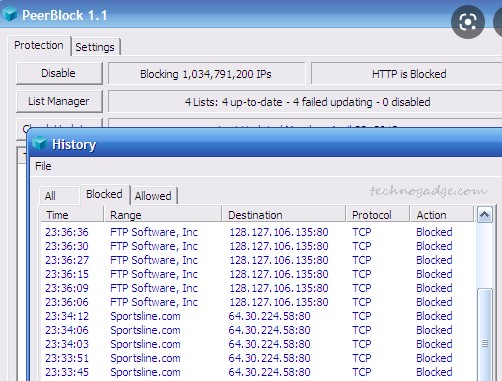Click Sportsline.com in the 23:33:51 row

click(145, 358)
